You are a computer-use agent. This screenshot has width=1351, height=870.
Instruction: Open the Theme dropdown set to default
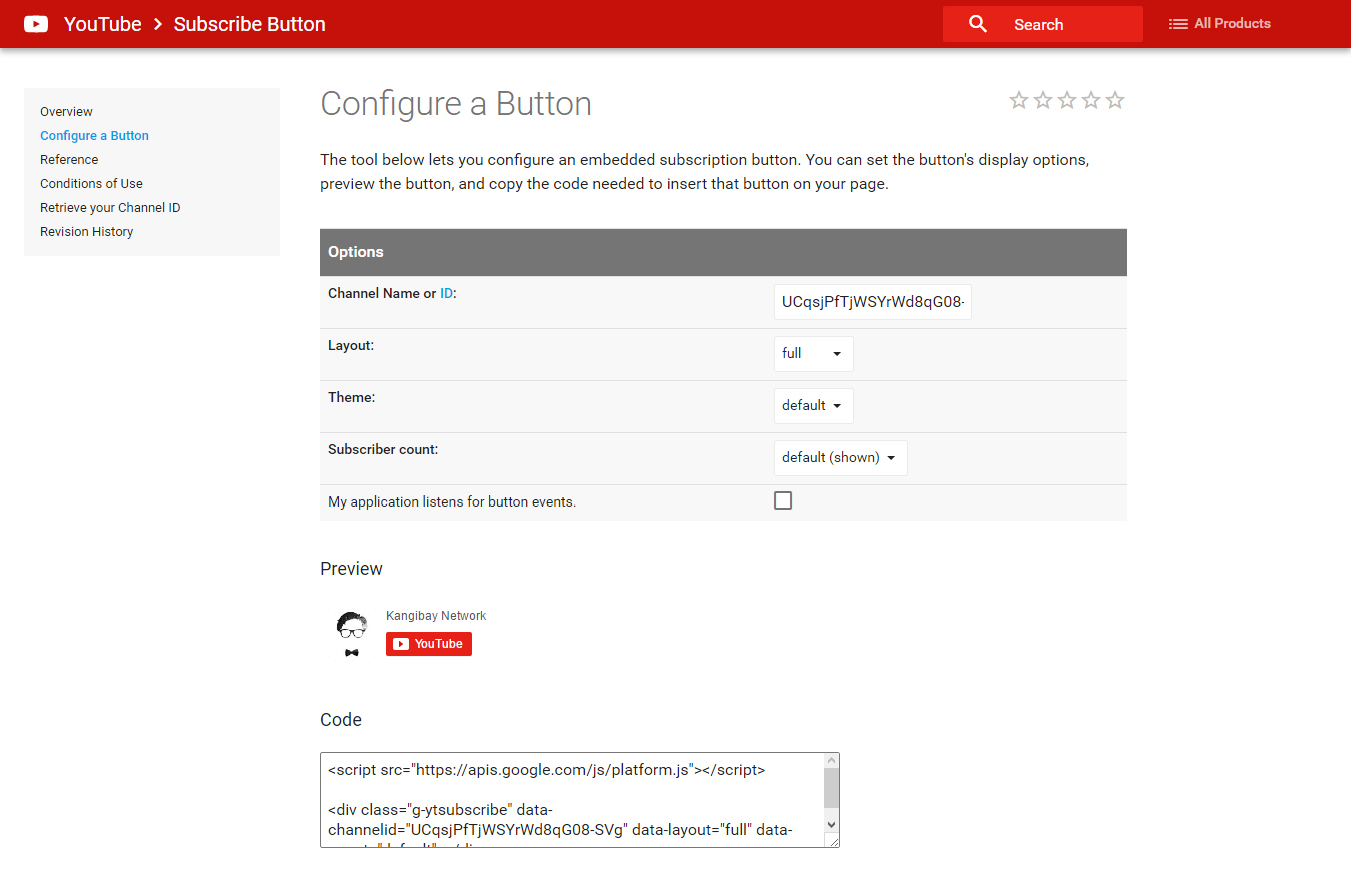[814, 406]
